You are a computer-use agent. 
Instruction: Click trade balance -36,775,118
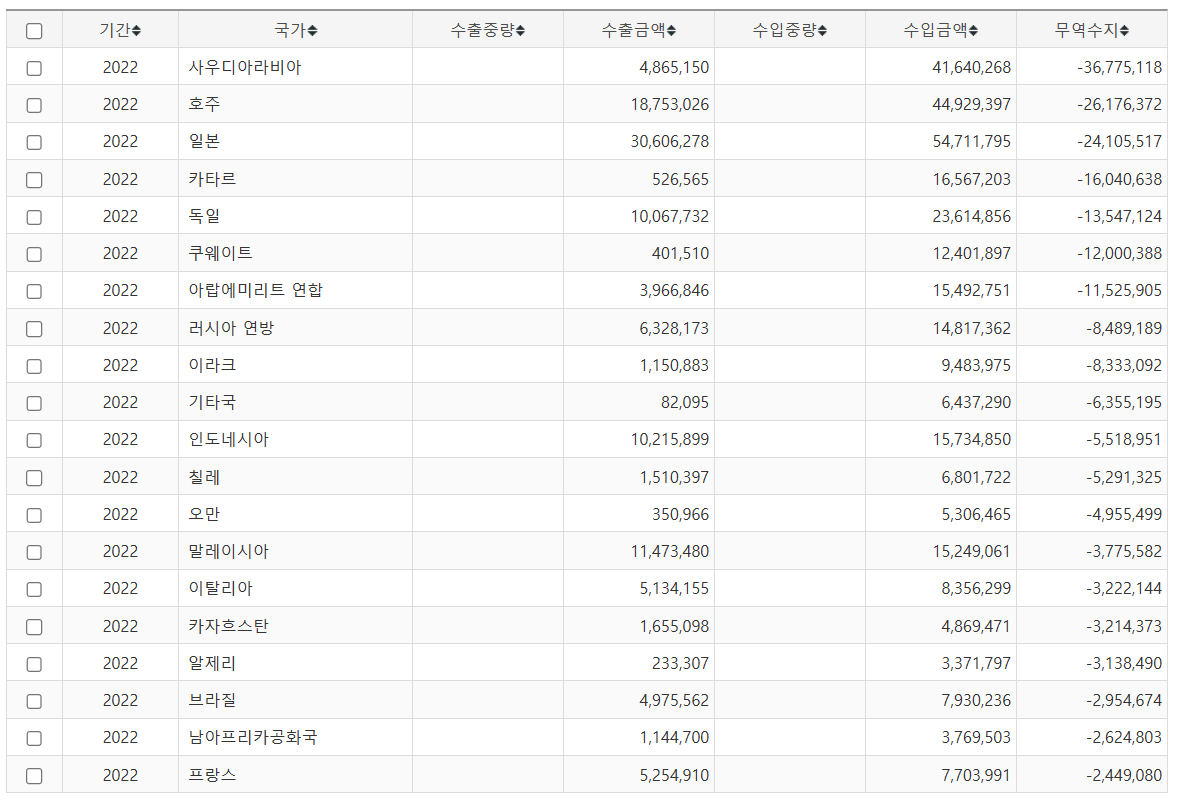1119,67
